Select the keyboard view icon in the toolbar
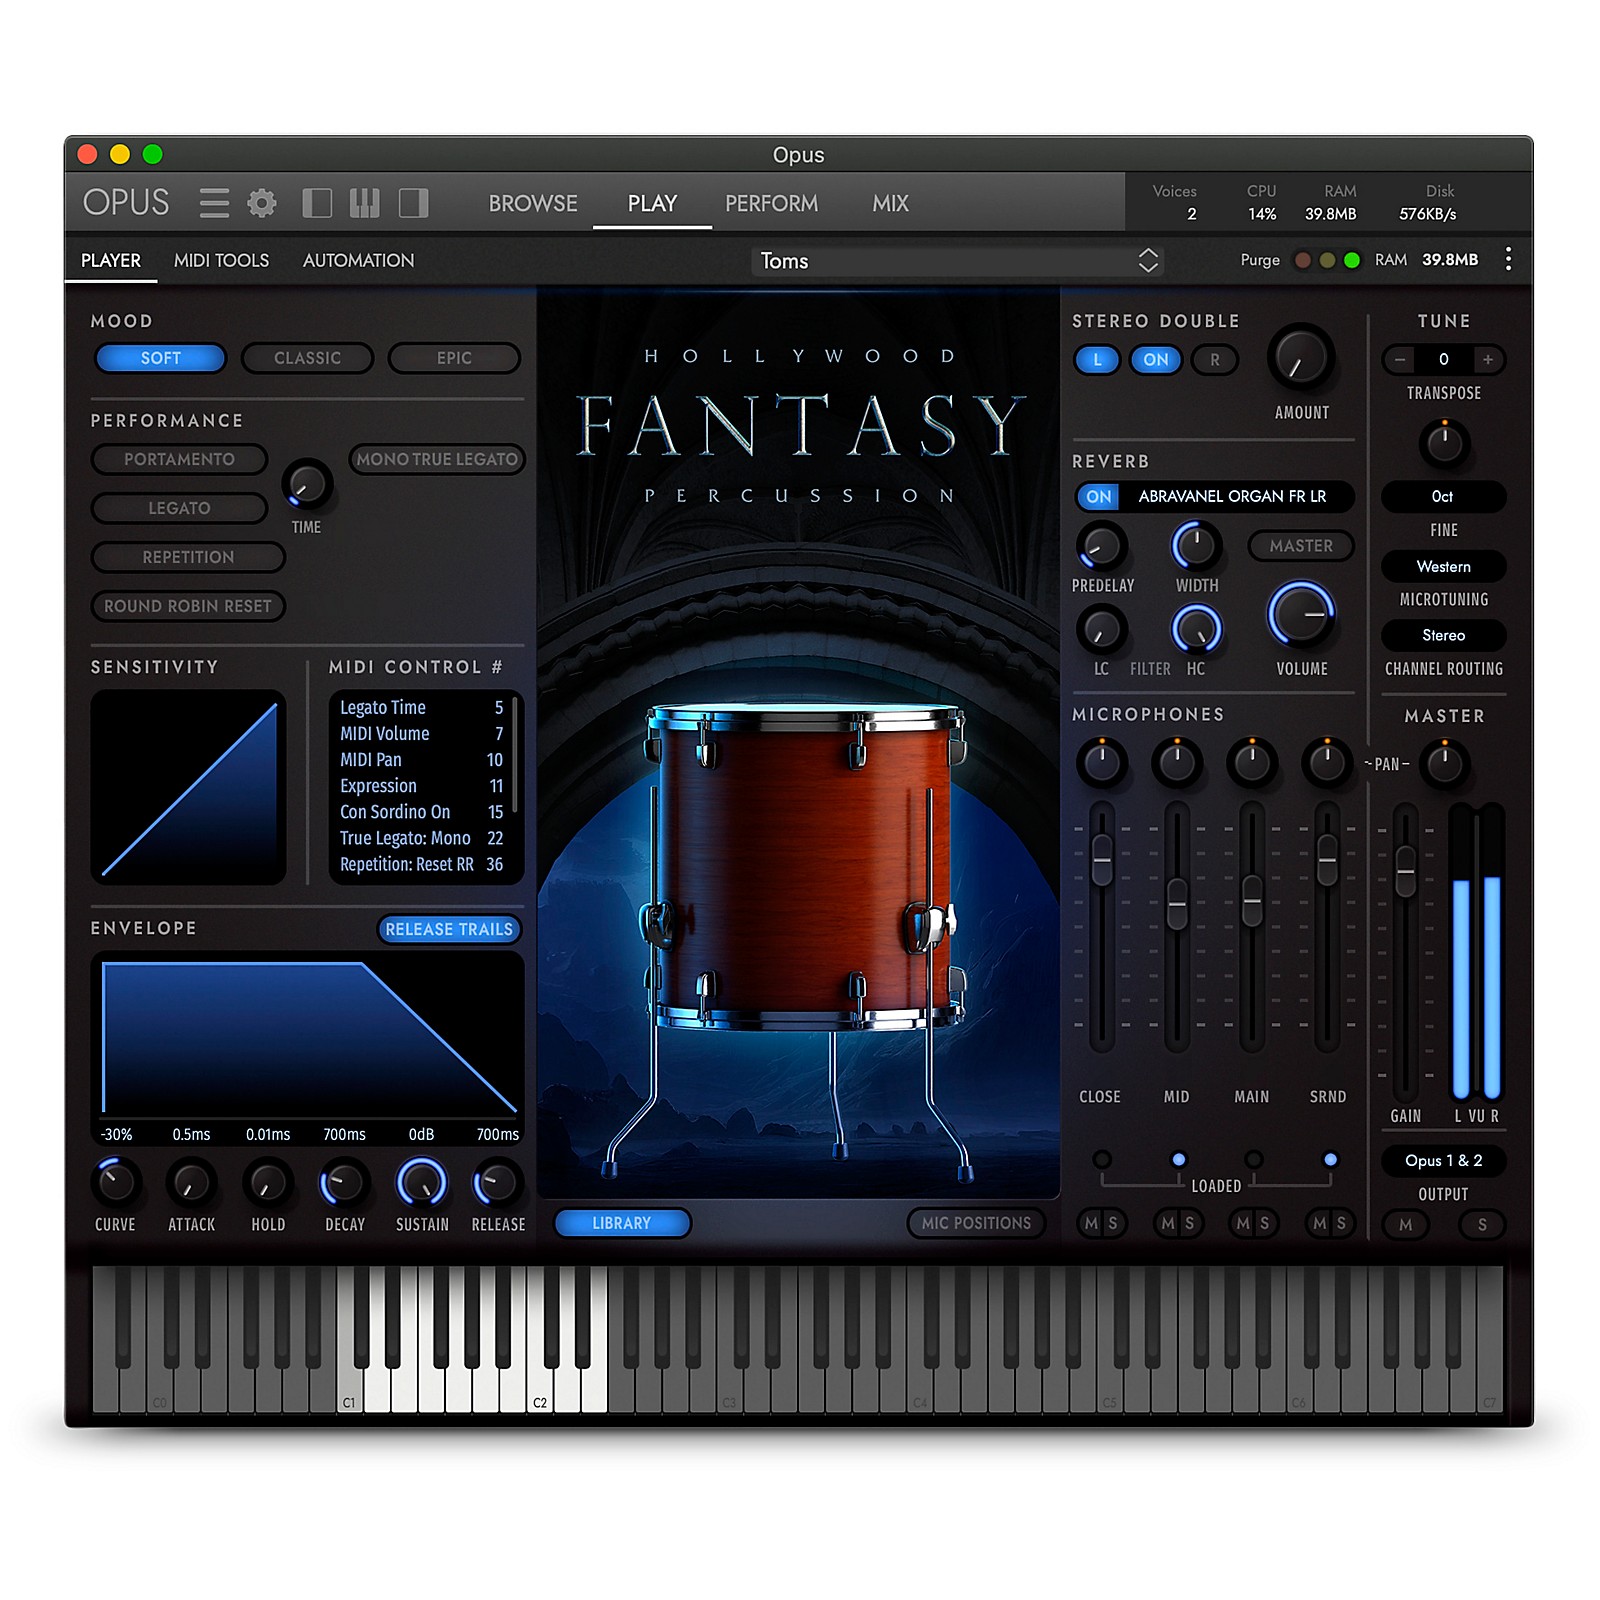 (x=365, y=203)
